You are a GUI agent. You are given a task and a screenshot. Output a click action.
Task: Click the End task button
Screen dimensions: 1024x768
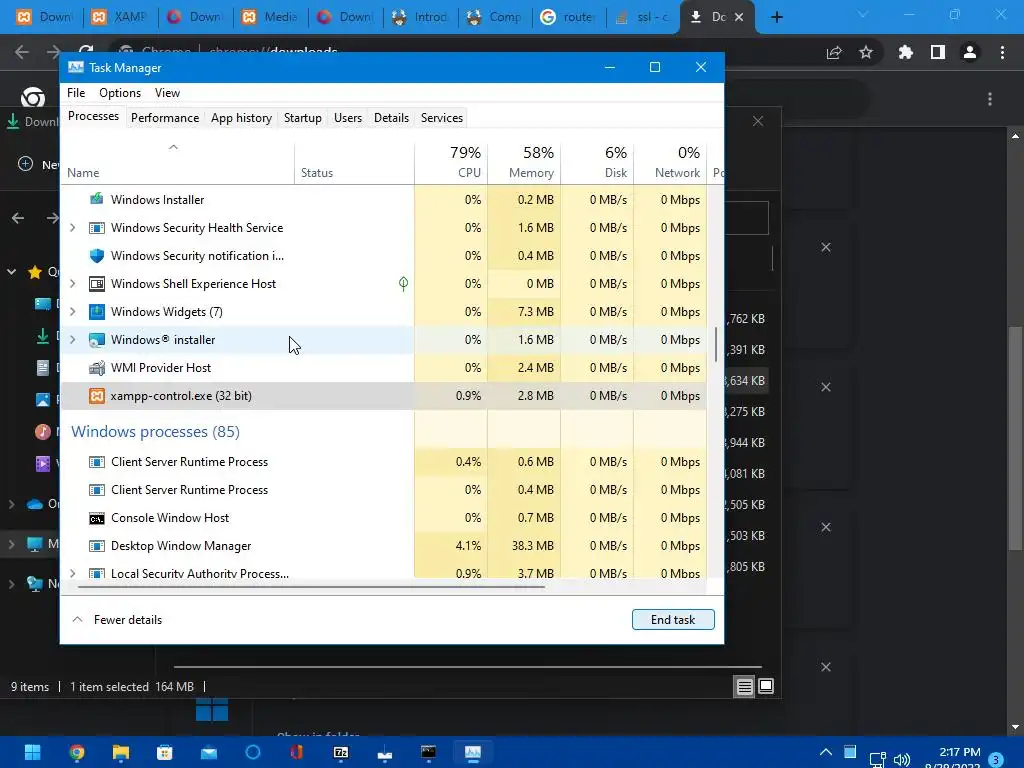(x=673, y=619)
